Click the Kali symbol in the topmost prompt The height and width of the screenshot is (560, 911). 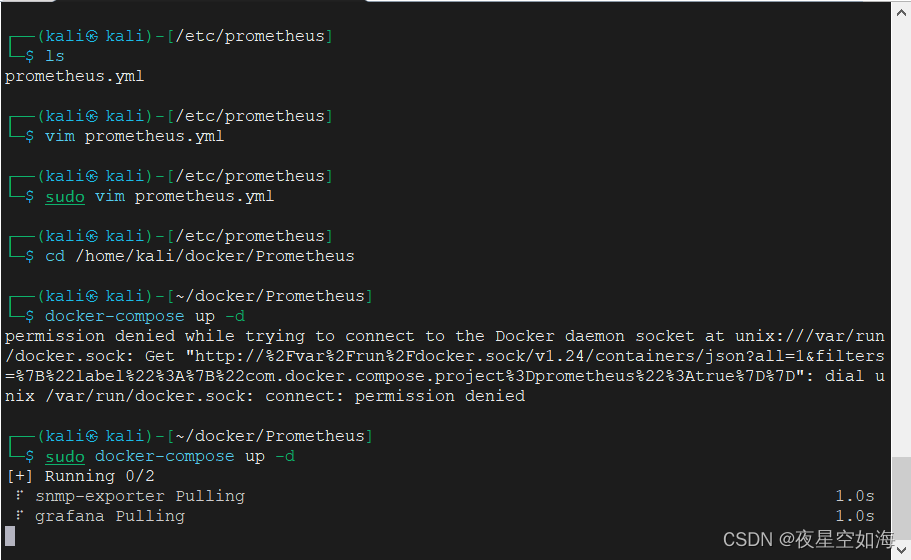point(91,36)
